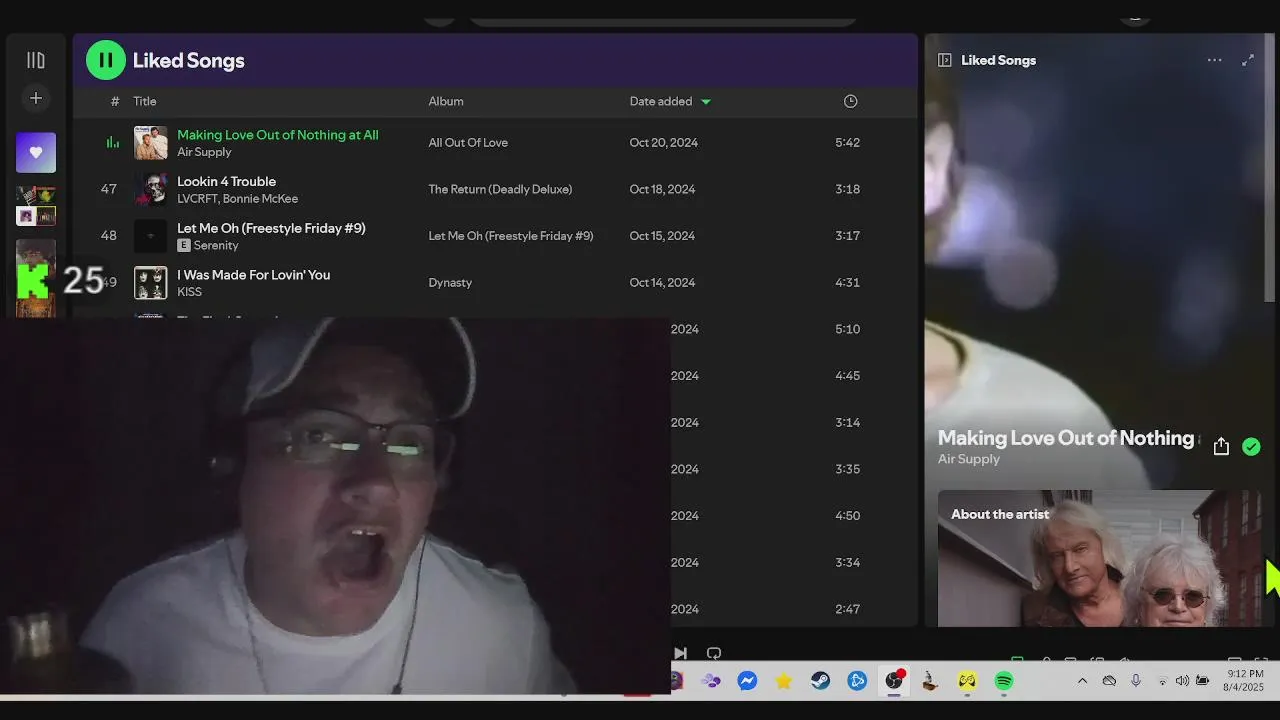Click date Oct 14, 2024
The height and width of the screenshot is (720, 1280).
(662, 283)
